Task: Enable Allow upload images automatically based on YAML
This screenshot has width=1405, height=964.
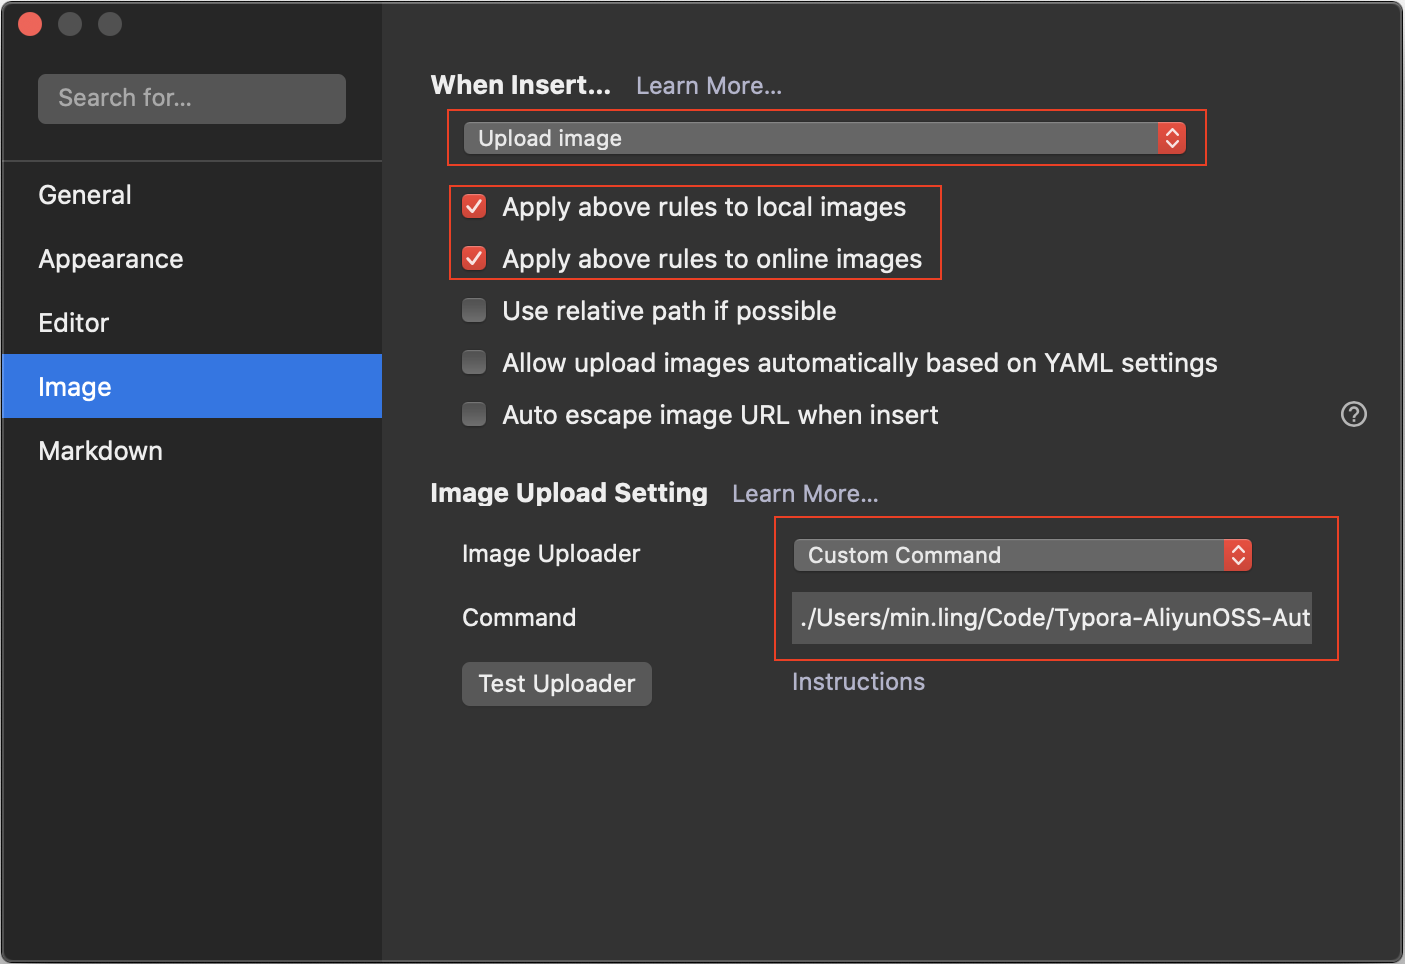Action: [474, 363]
